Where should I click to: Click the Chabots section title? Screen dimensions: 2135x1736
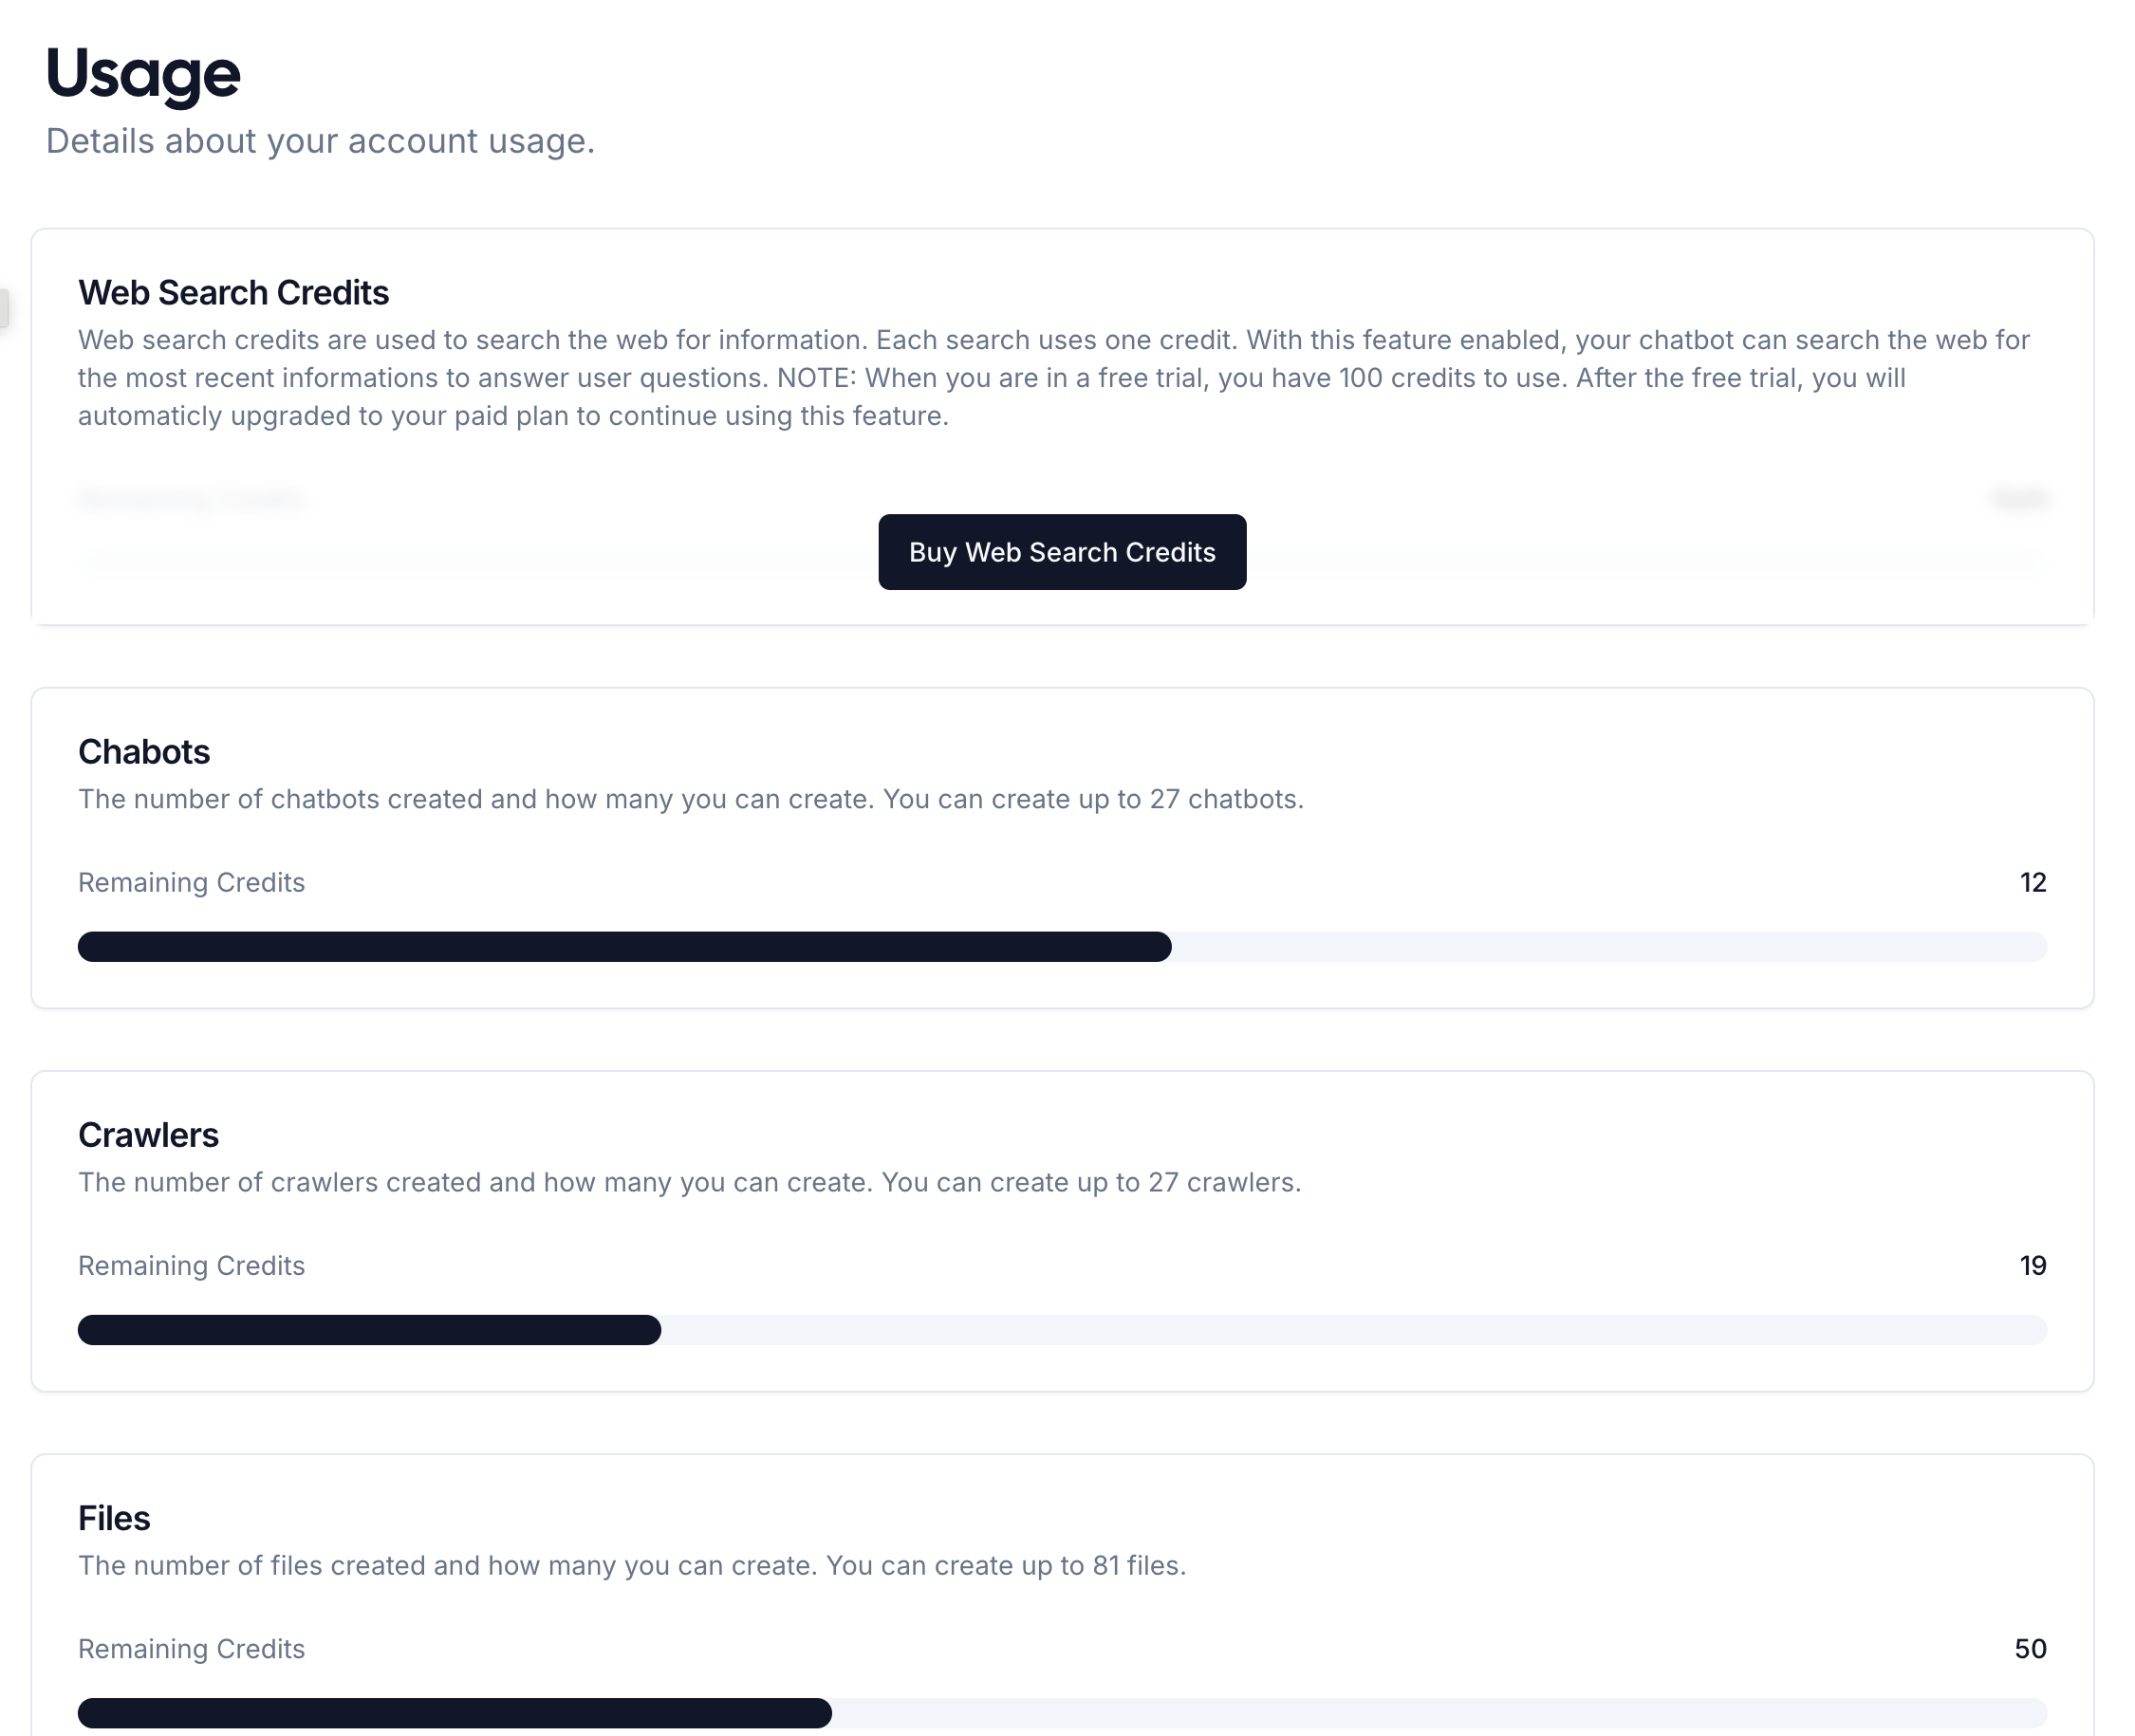[144, 751]
